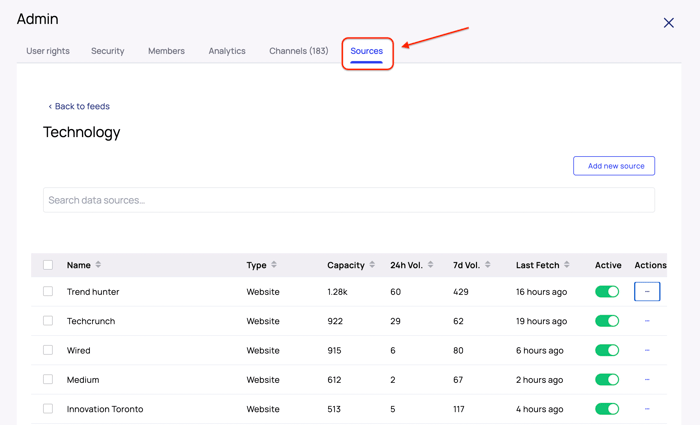Viewport: 700px width, 425px height.
Task: Sort by Type column arrows
Action: pyautogui.click(x=274, y=265)
